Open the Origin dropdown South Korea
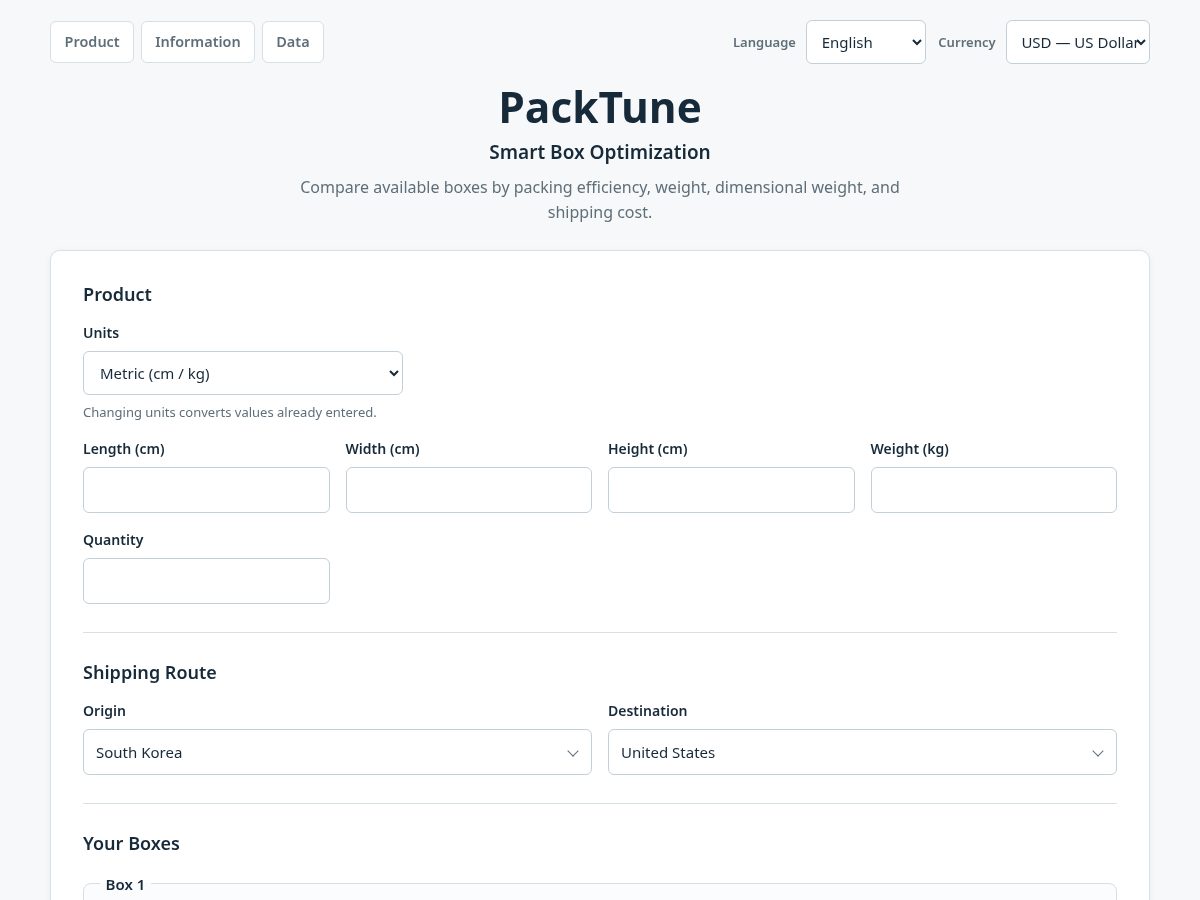The image size is (1200, 900). tap(337, 752)
